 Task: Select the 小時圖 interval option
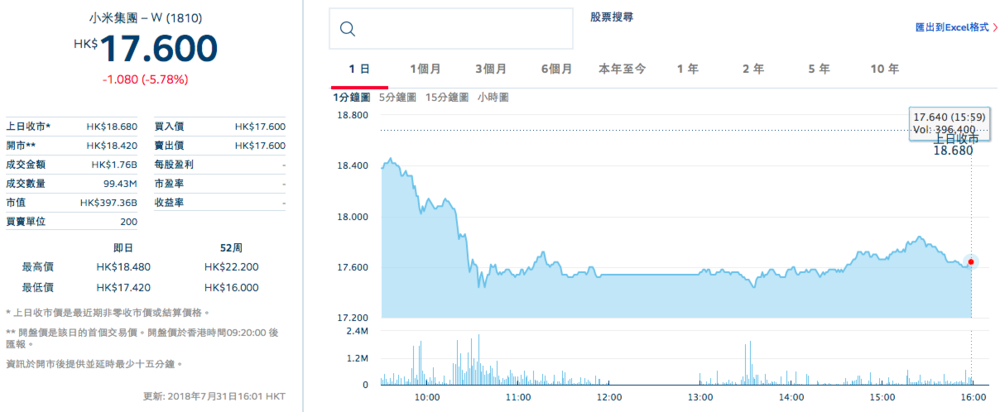coord(493,97)
